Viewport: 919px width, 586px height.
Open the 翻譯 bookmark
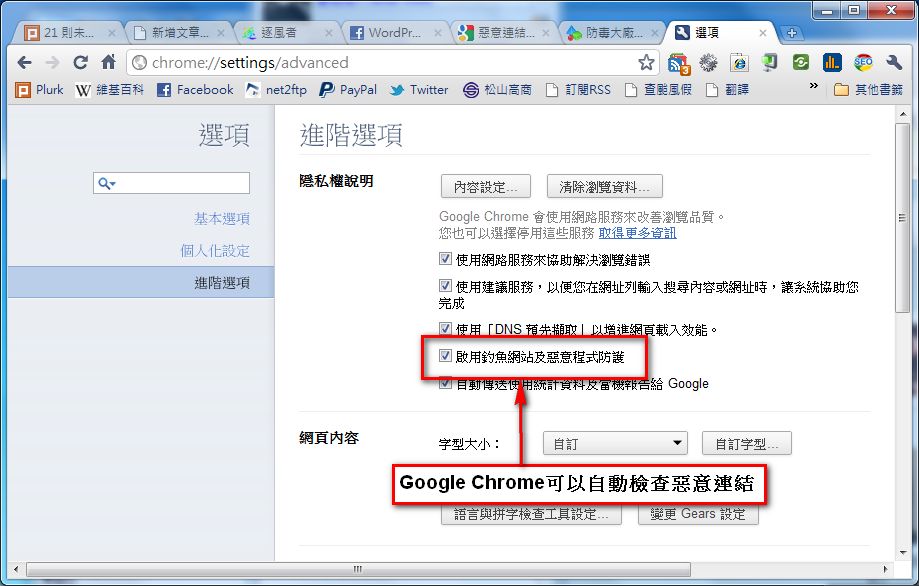727,90
